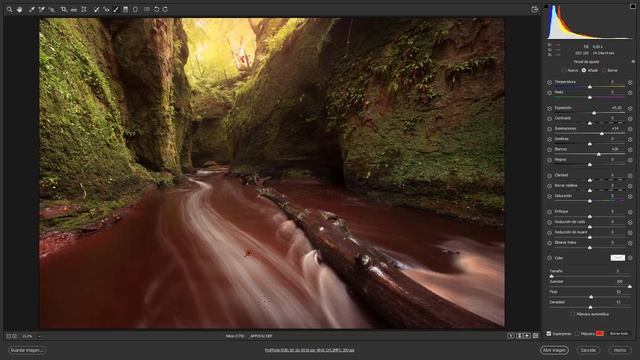Select the Transform tool
The height and width of the screenshot is (360, 640).
tap(84, 9)
